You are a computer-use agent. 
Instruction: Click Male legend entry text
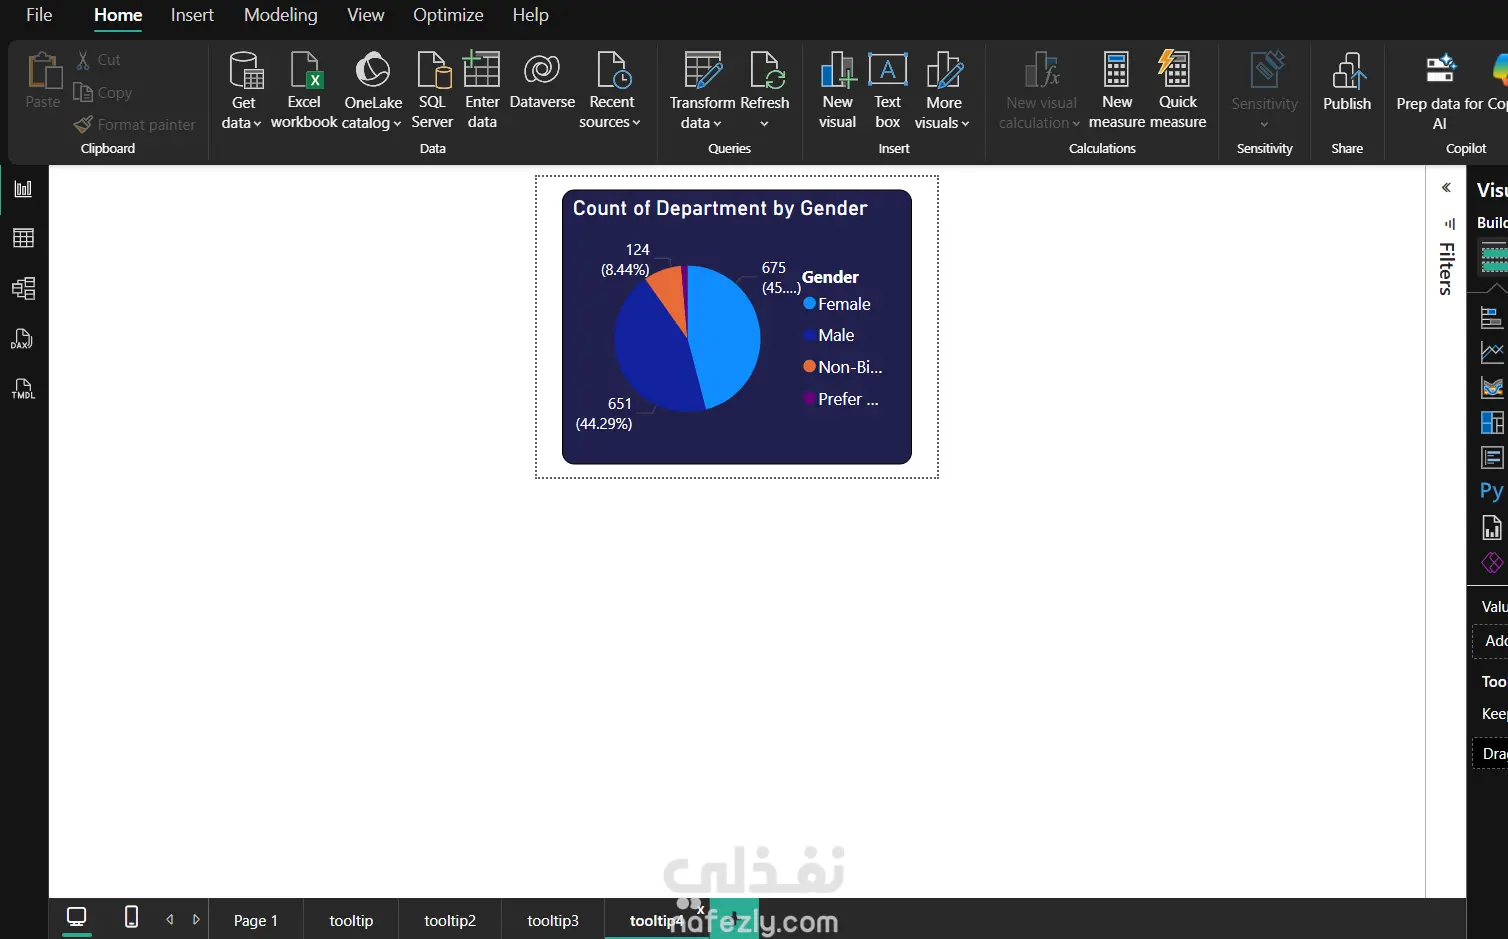click(836, 335)
